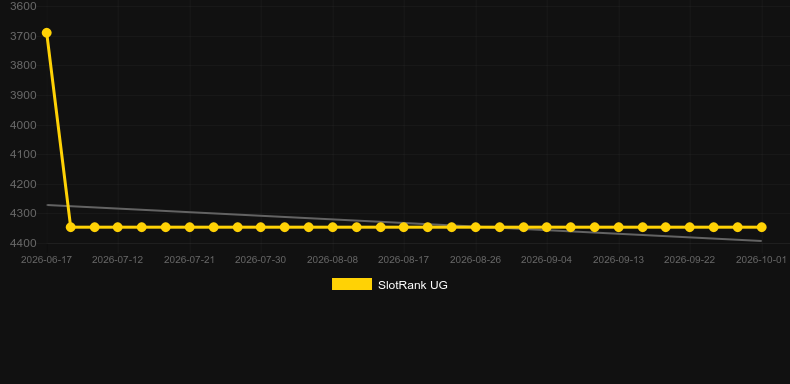Click the 4200 y-axis value
This screenshot has width=790, height=384.
pos(23,184)
